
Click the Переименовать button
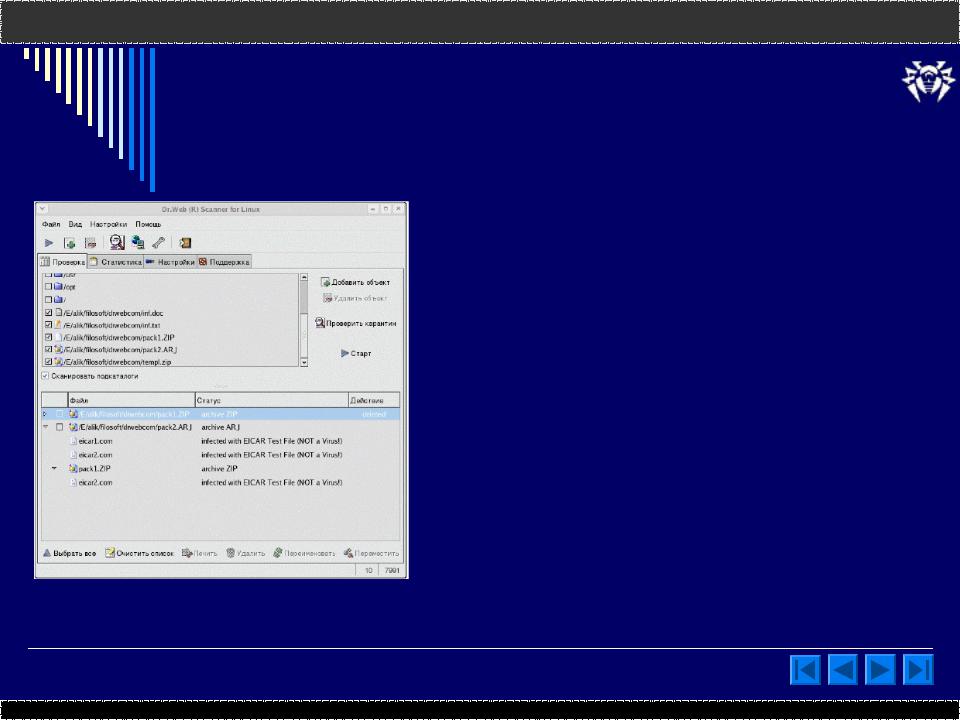(x=304, y=553)
